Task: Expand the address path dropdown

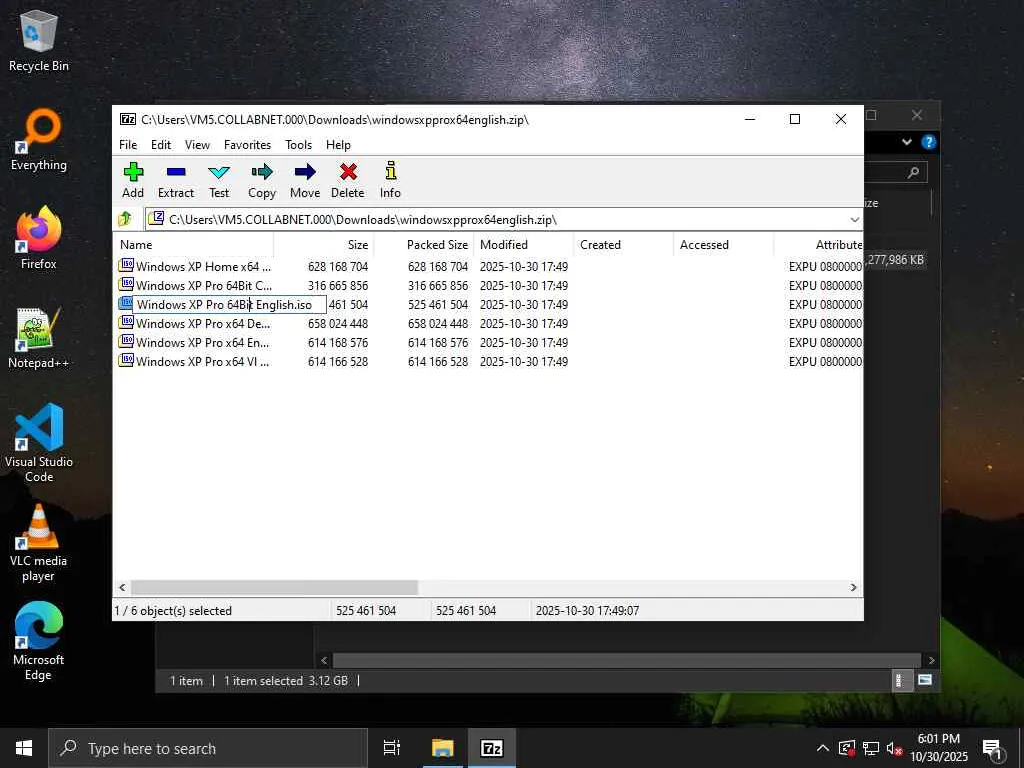Action: coord(854,219)
